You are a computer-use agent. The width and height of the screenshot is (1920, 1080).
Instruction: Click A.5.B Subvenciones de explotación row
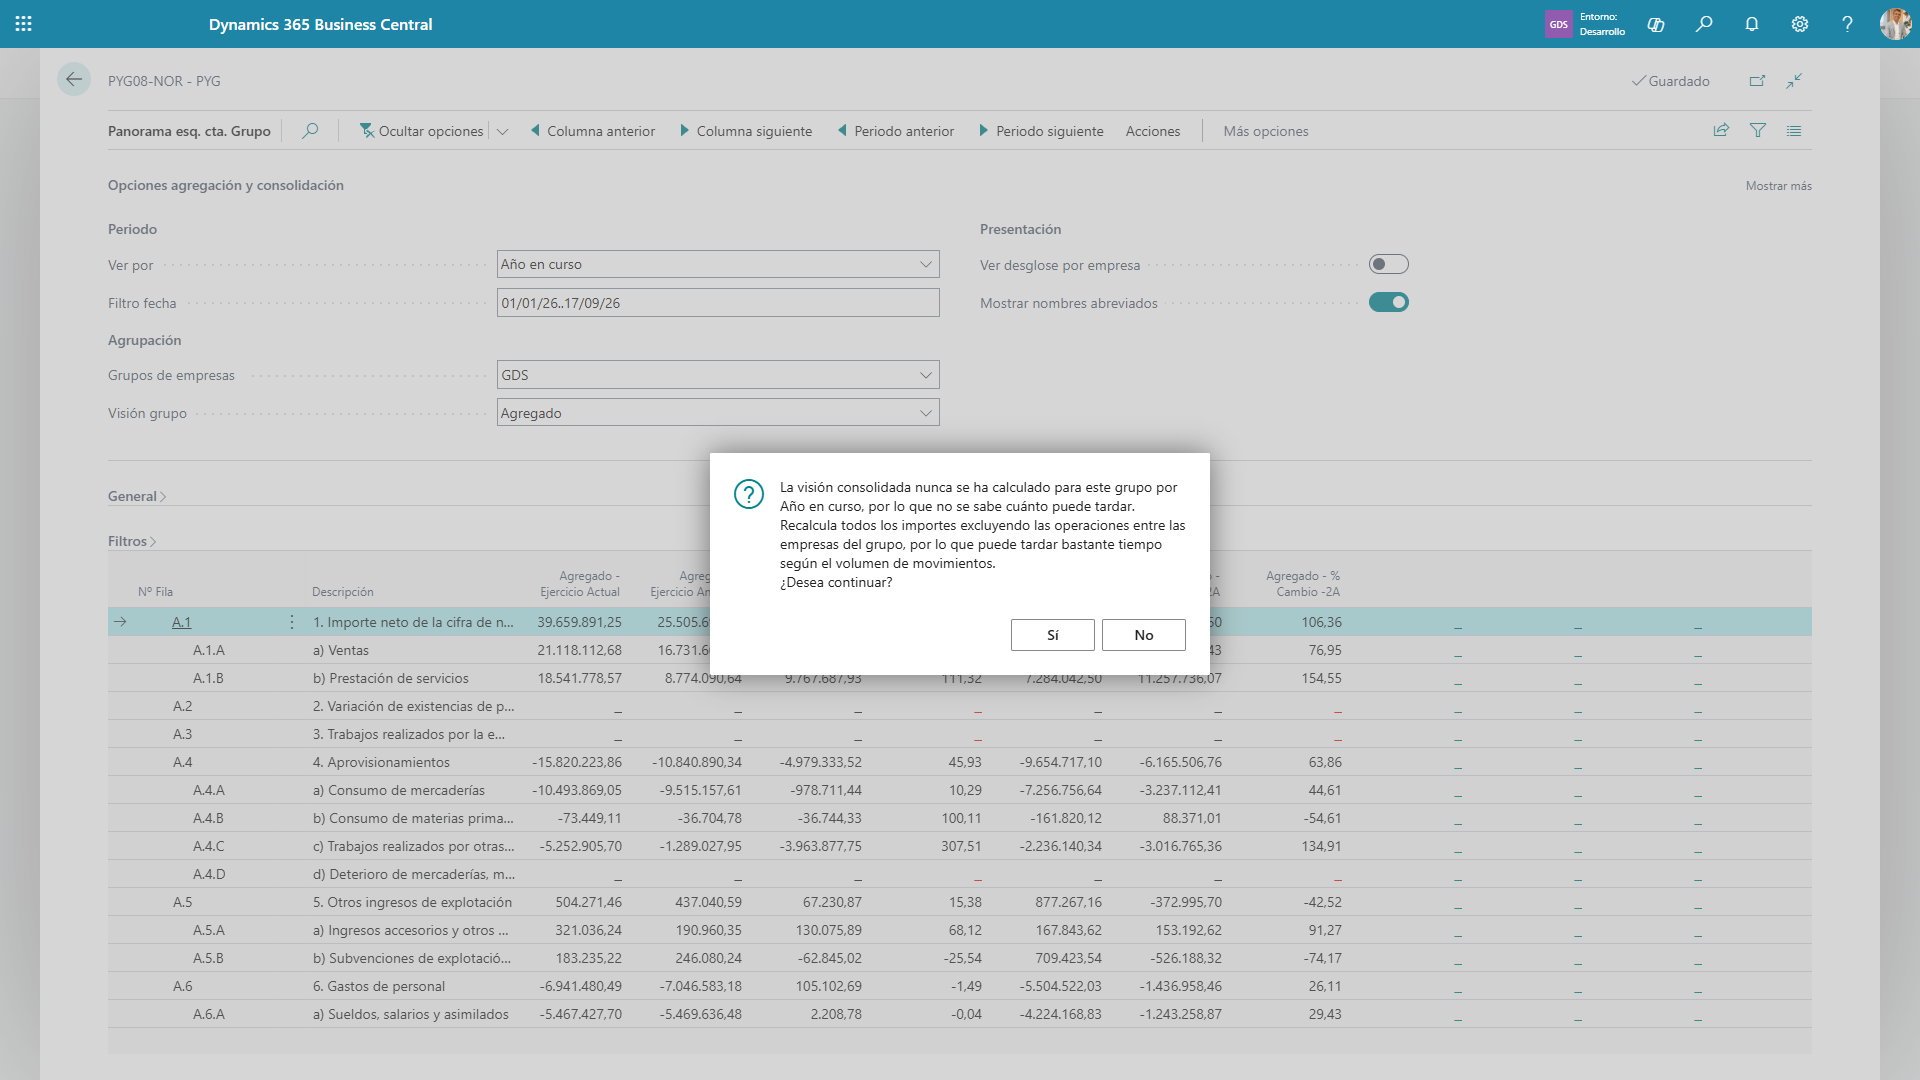(x=960, y=958)
